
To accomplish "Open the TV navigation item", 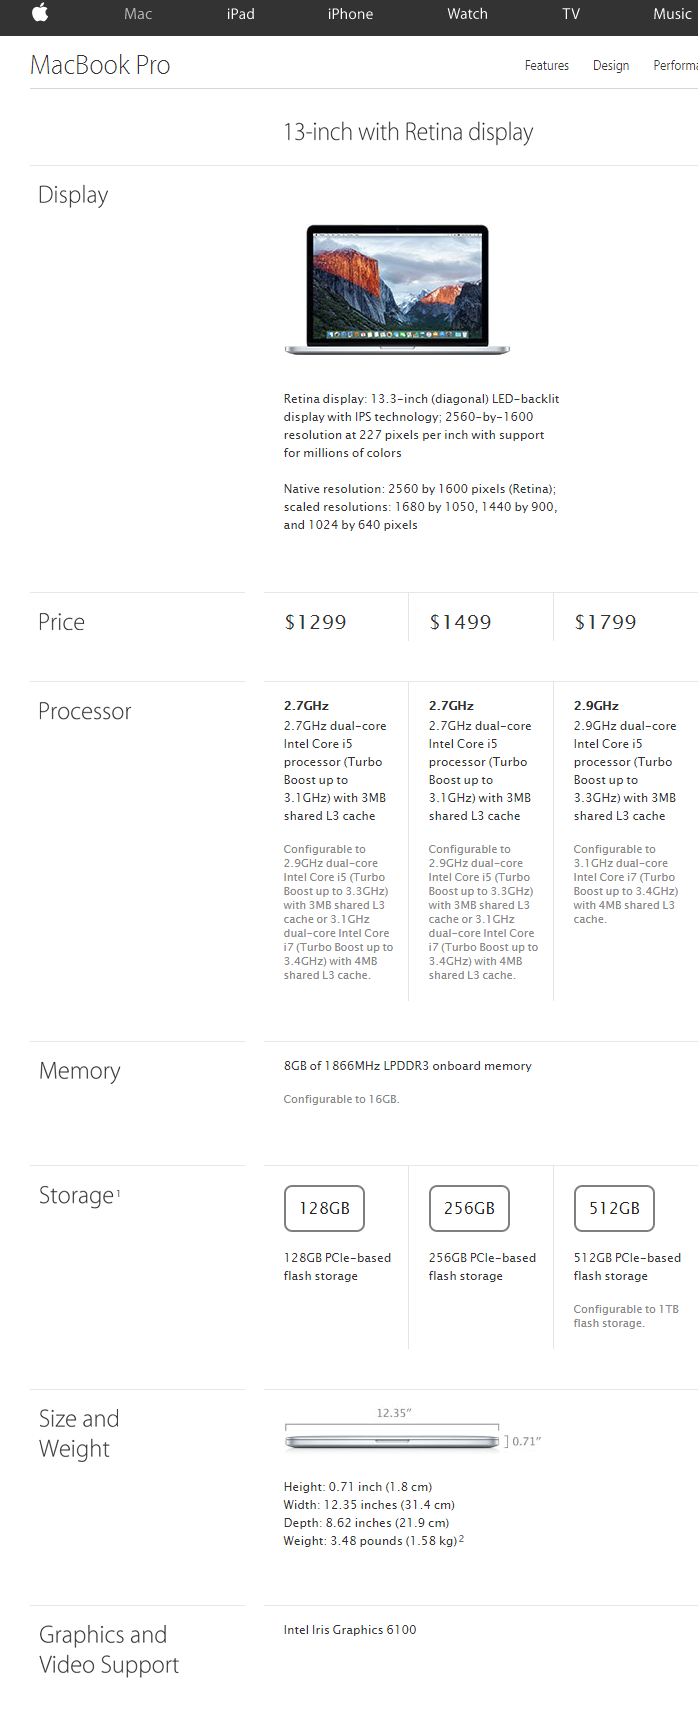I will pyautogui.click(x=571, y=14).
